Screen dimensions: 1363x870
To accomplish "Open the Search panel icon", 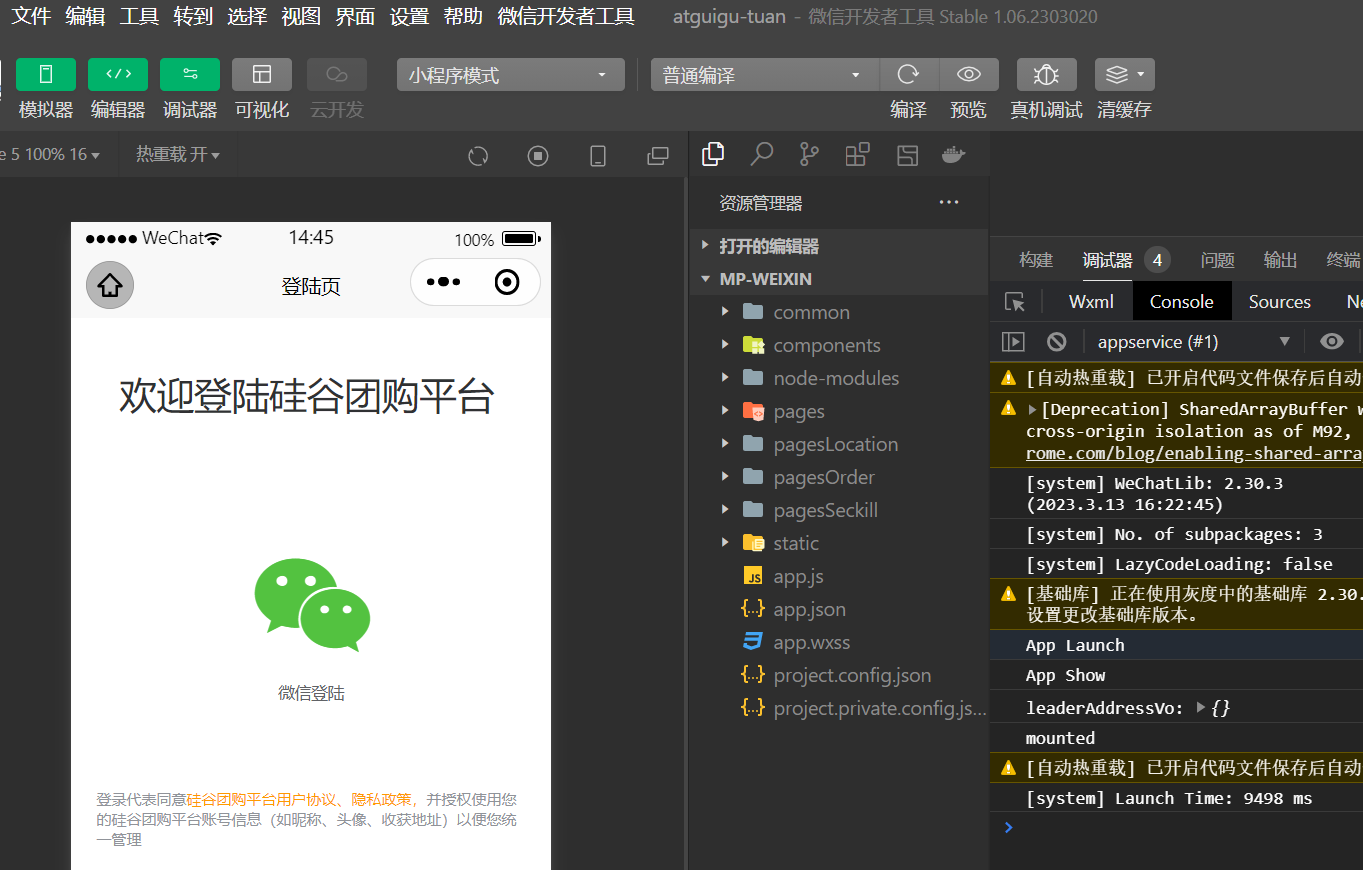I will click(x=762, y=154).
